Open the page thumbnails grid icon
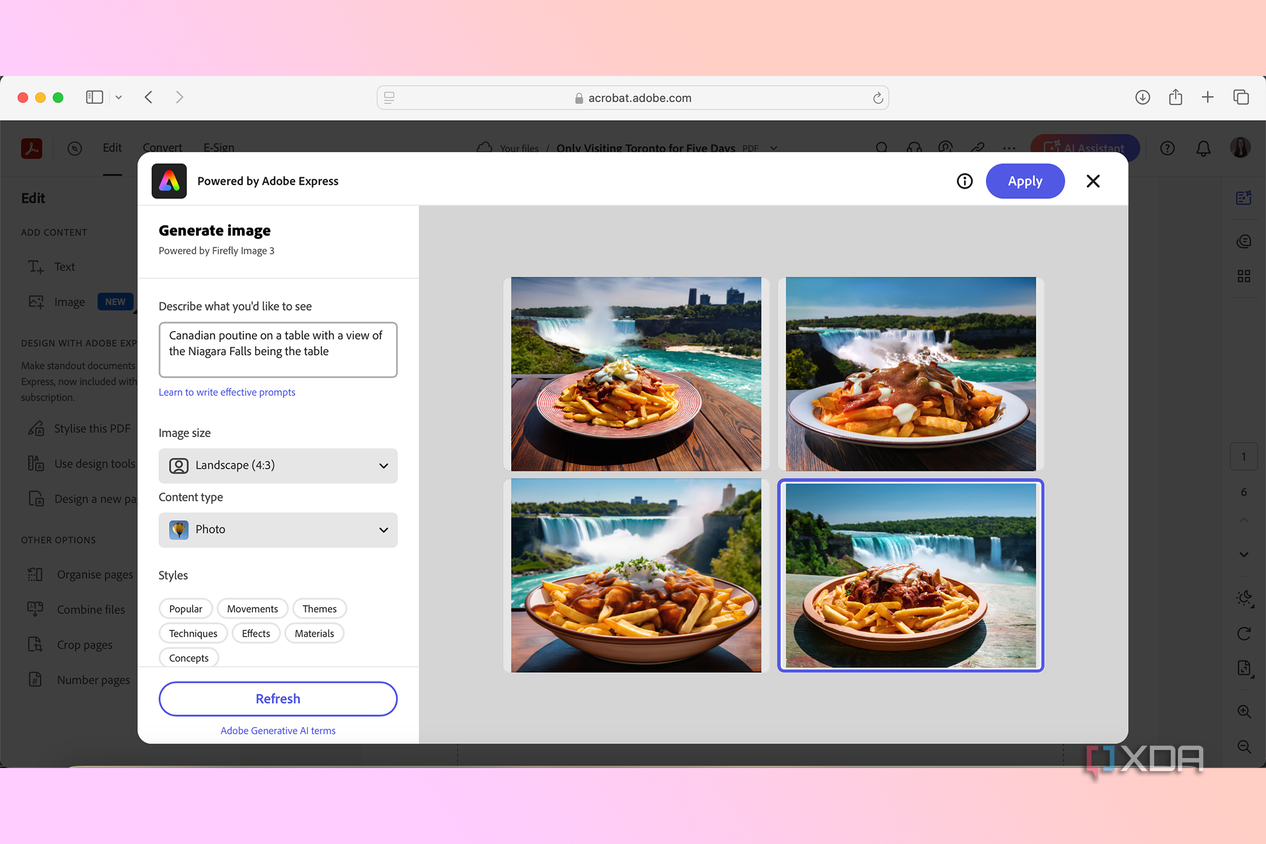 1244,276
